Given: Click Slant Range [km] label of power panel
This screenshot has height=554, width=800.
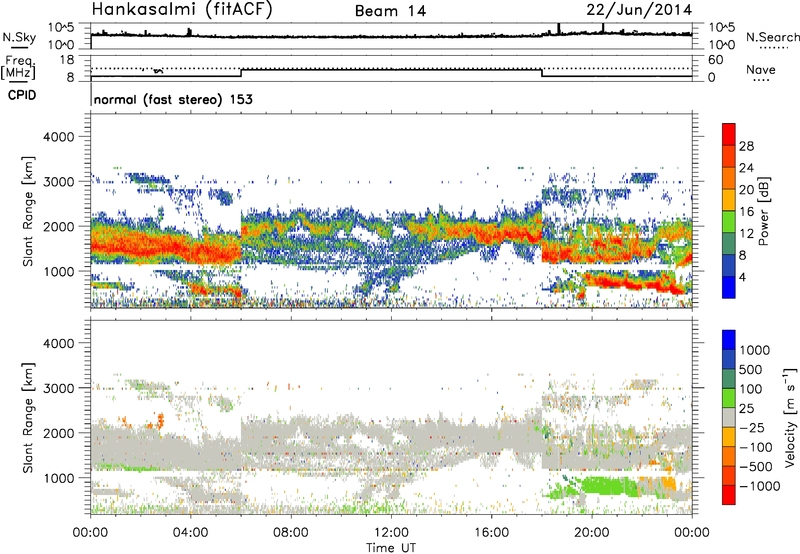Looking at the screenshot, I should 28,212.
